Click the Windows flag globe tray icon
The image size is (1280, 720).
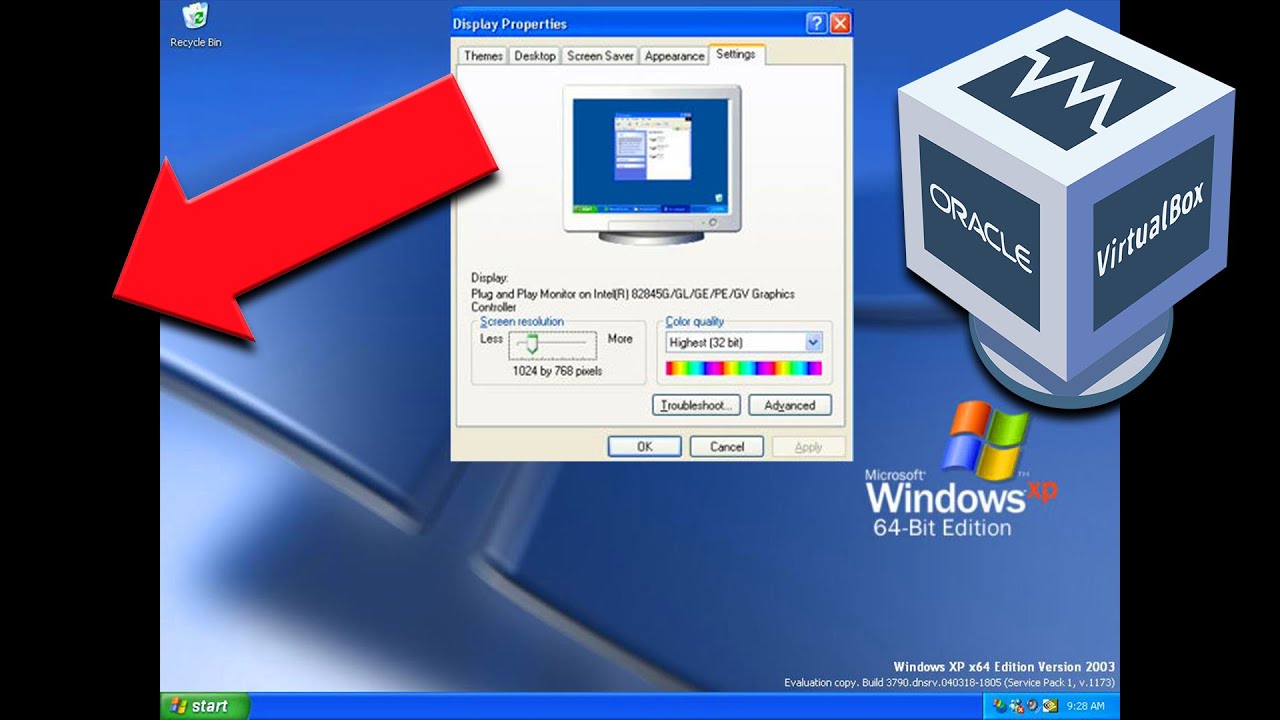click(x=1000, y=706)
